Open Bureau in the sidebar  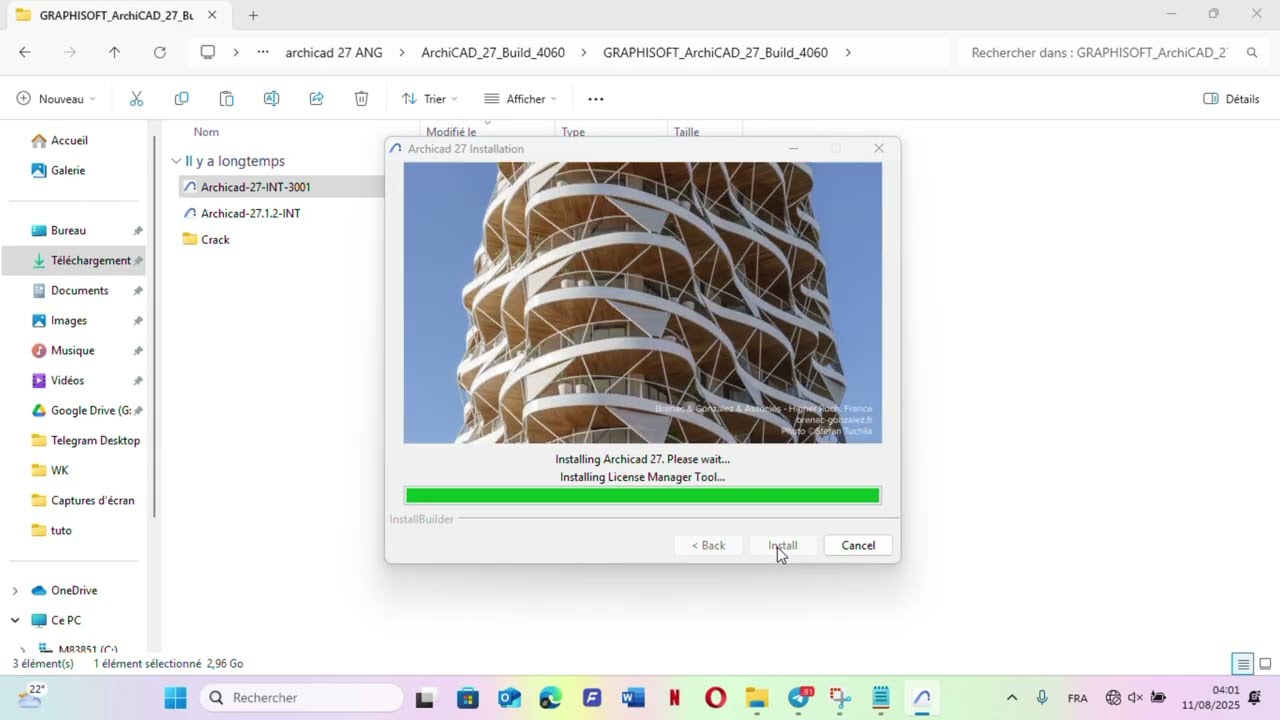[68, 230]
